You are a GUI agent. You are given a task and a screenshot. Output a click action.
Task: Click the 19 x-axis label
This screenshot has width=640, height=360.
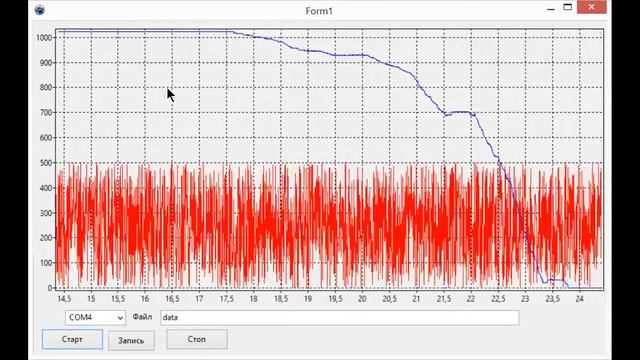(308, 299)
